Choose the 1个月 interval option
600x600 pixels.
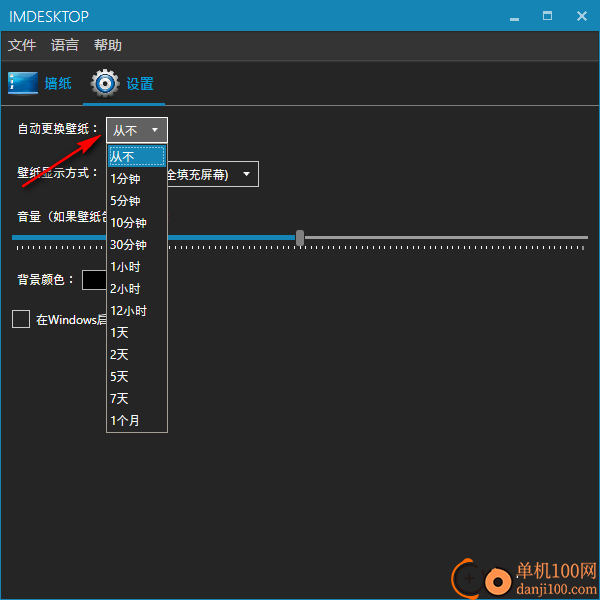click(x=137, y=421)
